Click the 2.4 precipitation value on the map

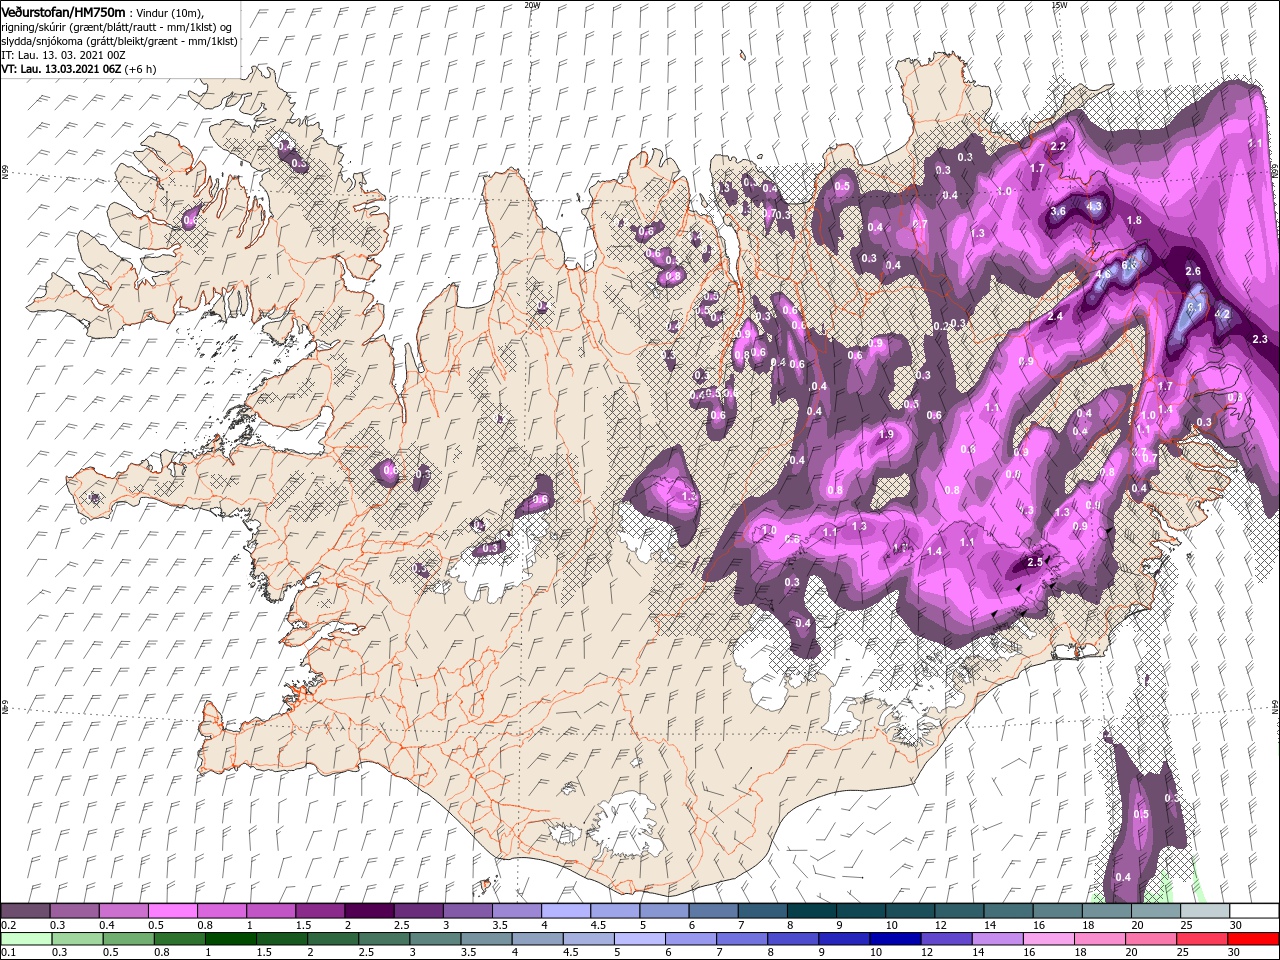pos(1055,316)
